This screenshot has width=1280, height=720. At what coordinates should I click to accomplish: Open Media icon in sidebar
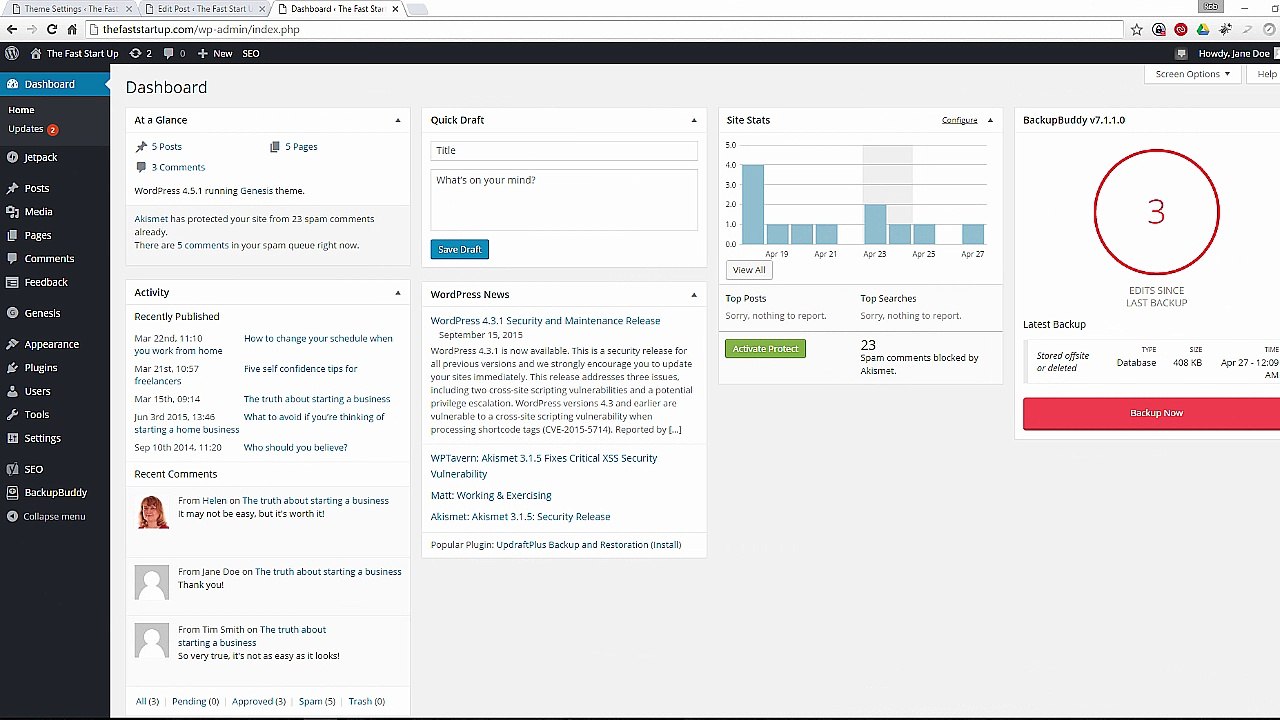tap(12, 212)
